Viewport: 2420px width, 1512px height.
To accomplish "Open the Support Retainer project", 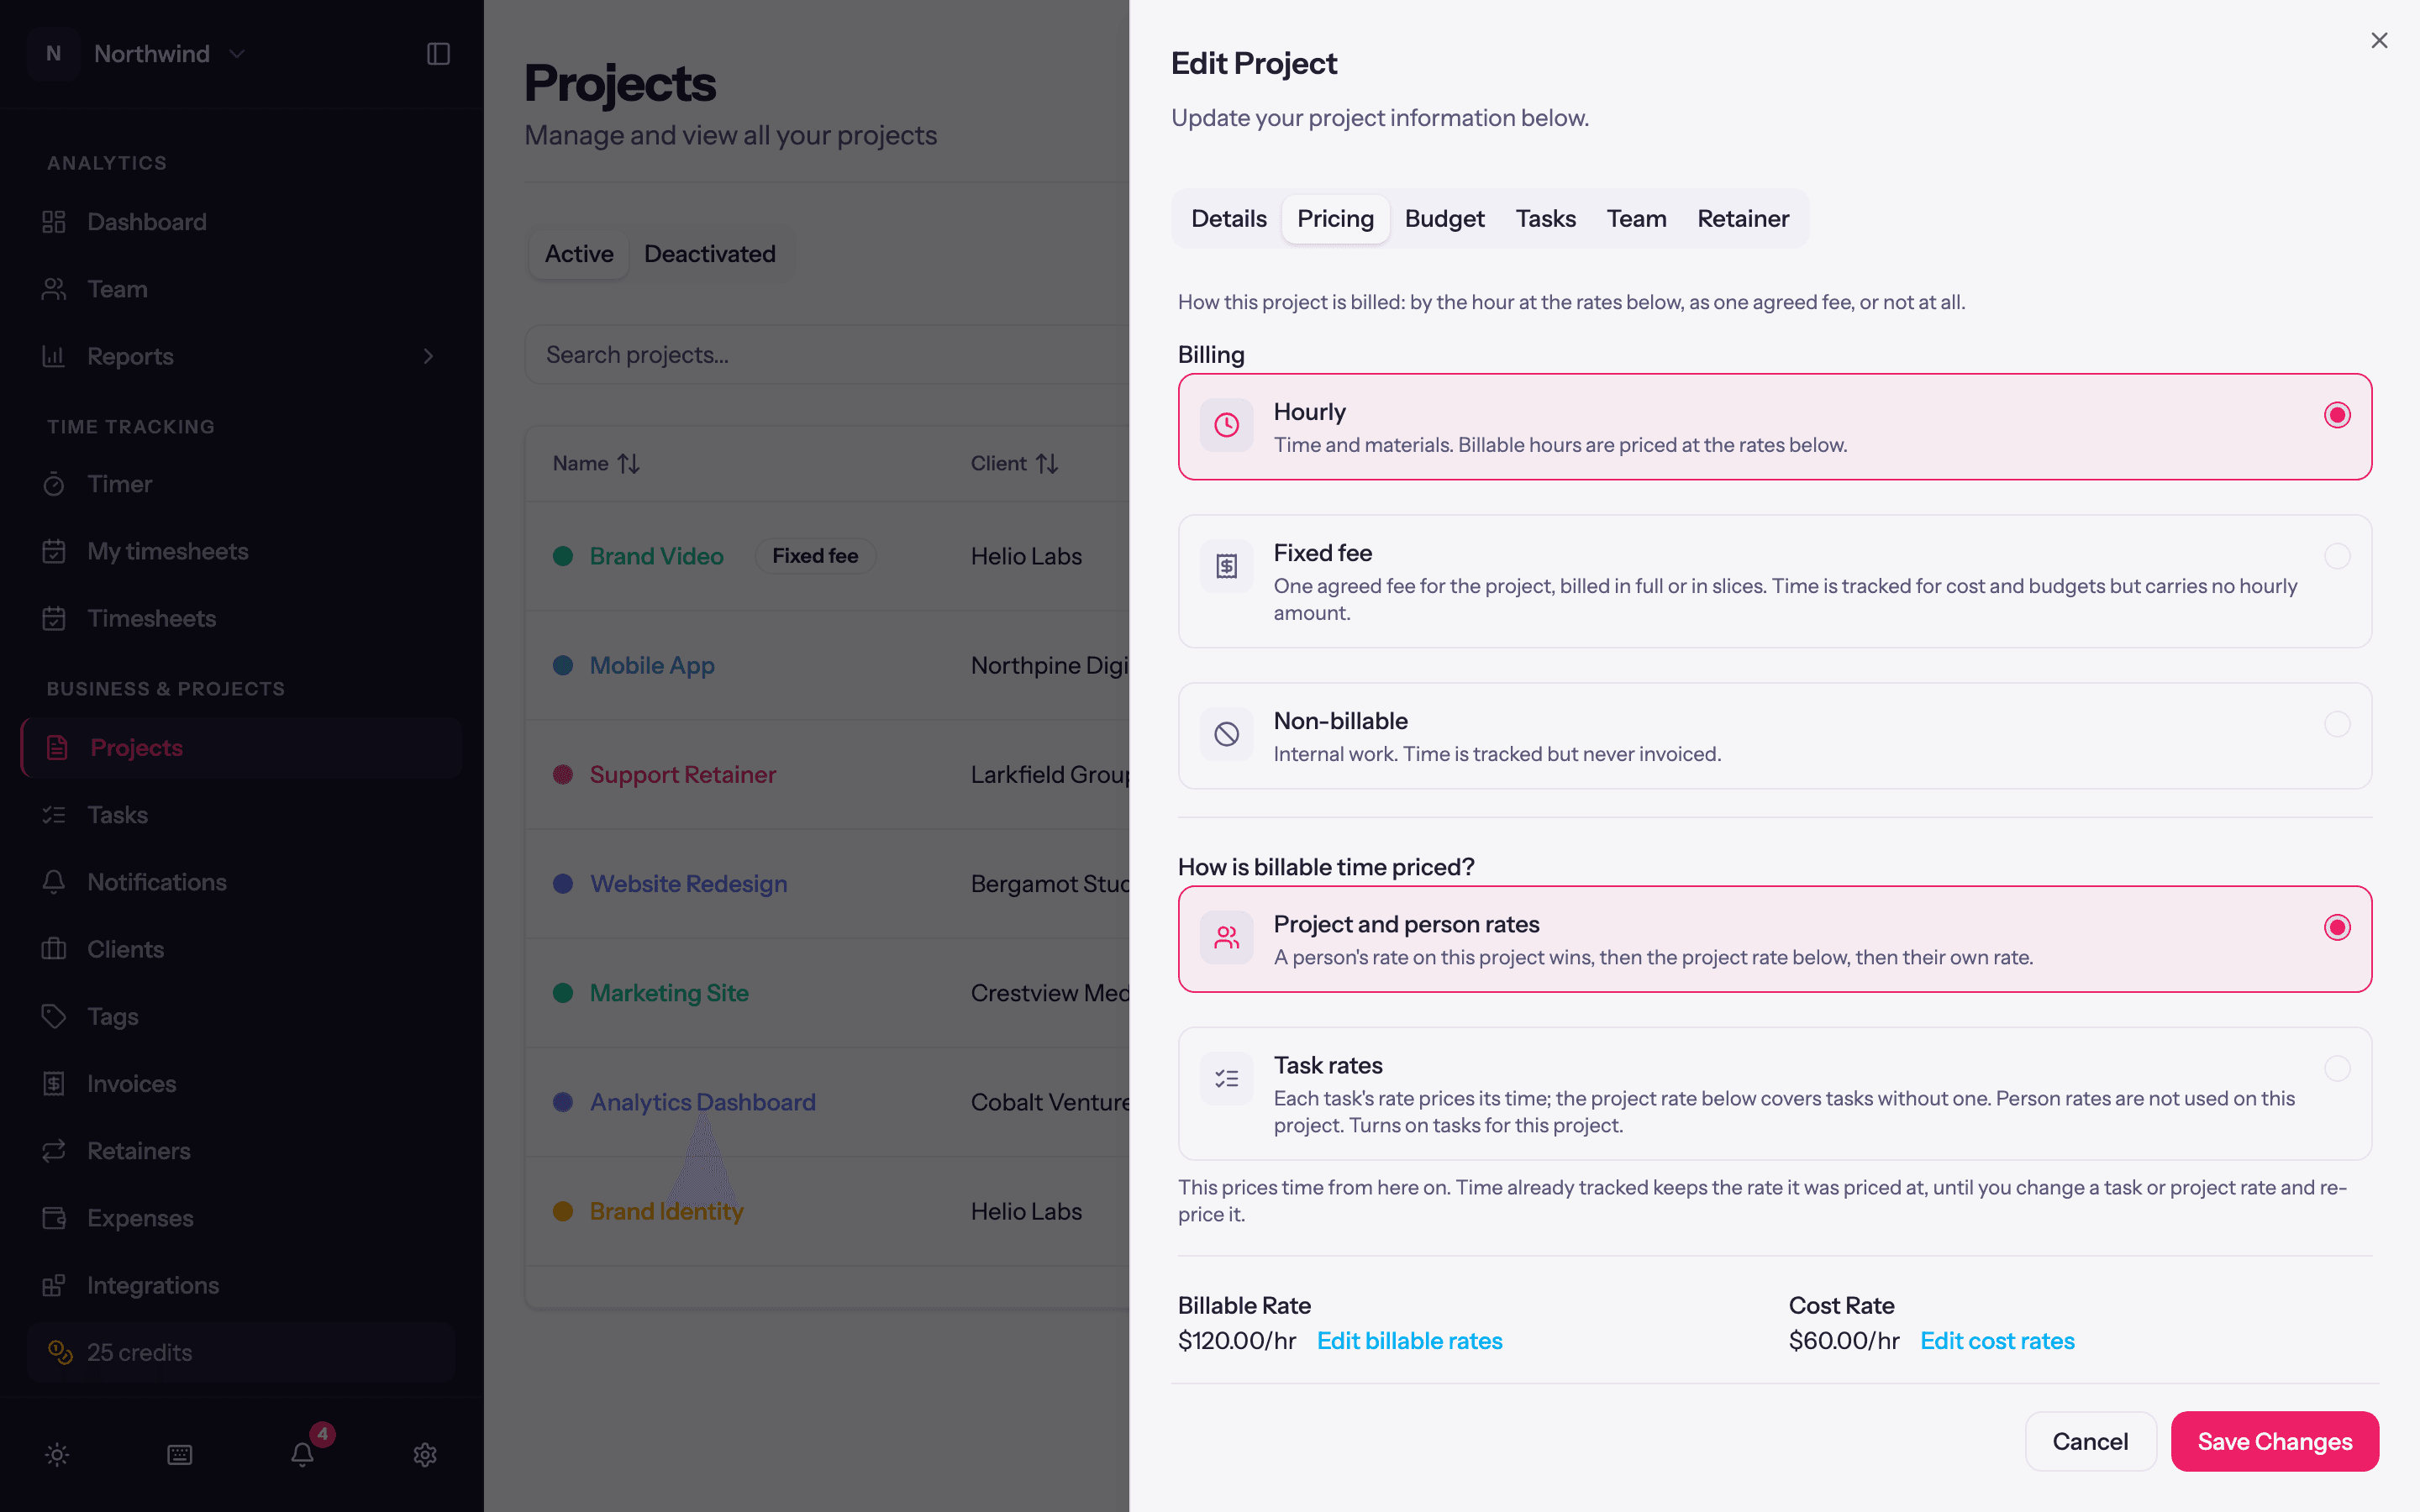I will pos(682,775).
